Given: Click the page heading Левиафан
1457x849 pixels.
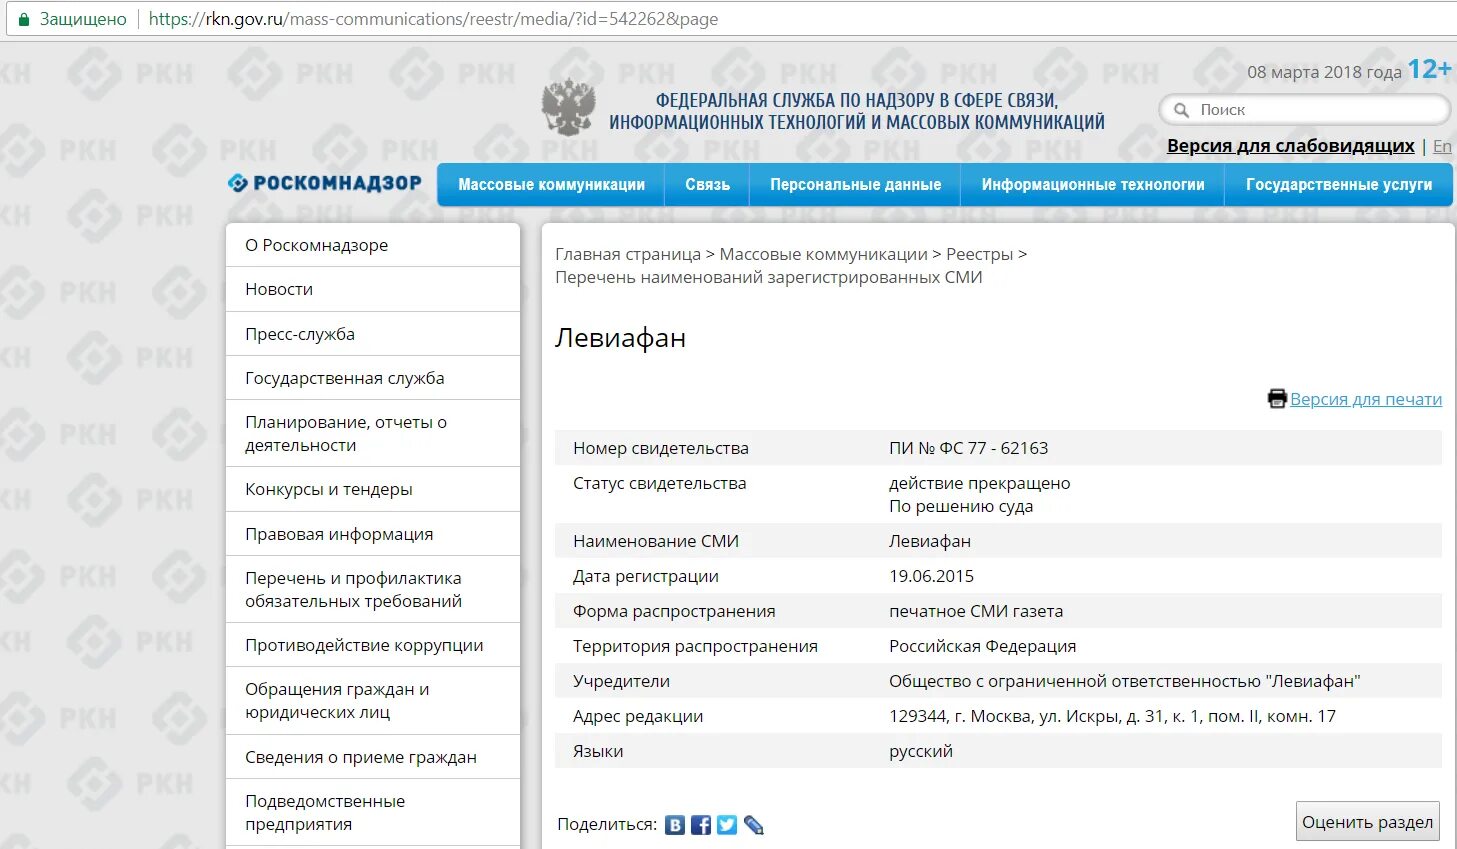Looking at the screenshot, I should 620,338.
